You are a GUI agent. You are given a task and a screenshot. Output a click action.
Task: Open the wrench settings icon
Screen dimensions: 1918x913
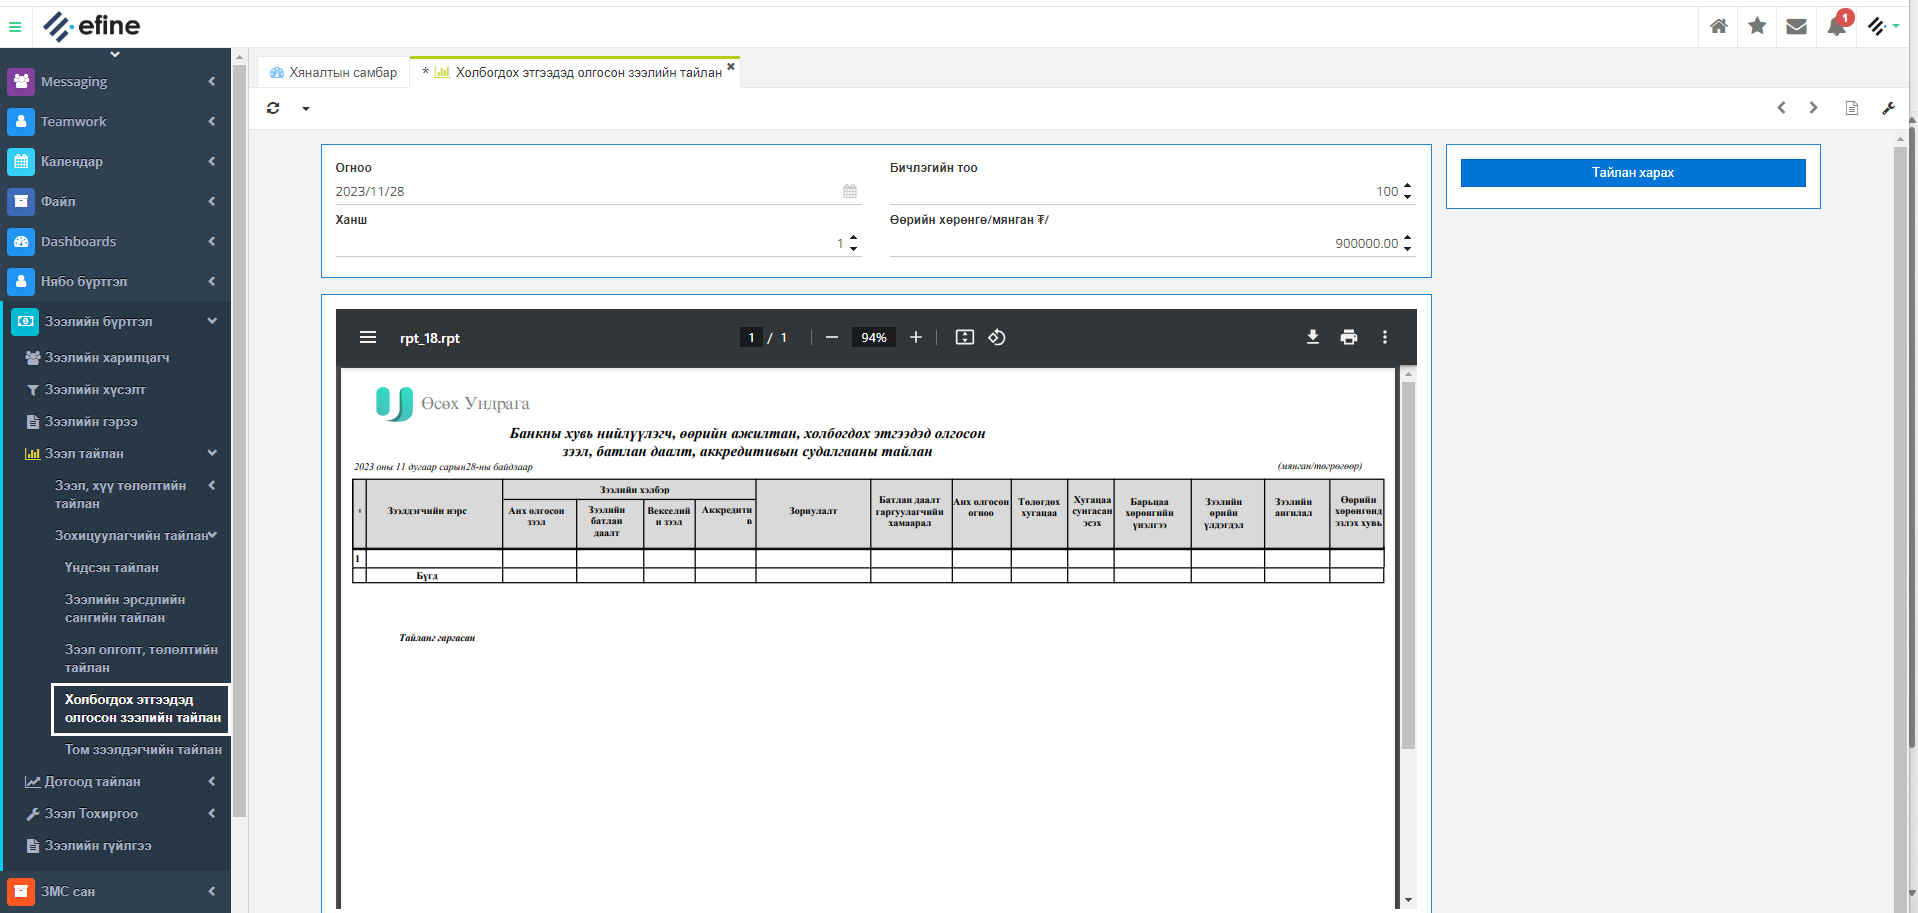pyautogui.click(x=1888, y=108)
